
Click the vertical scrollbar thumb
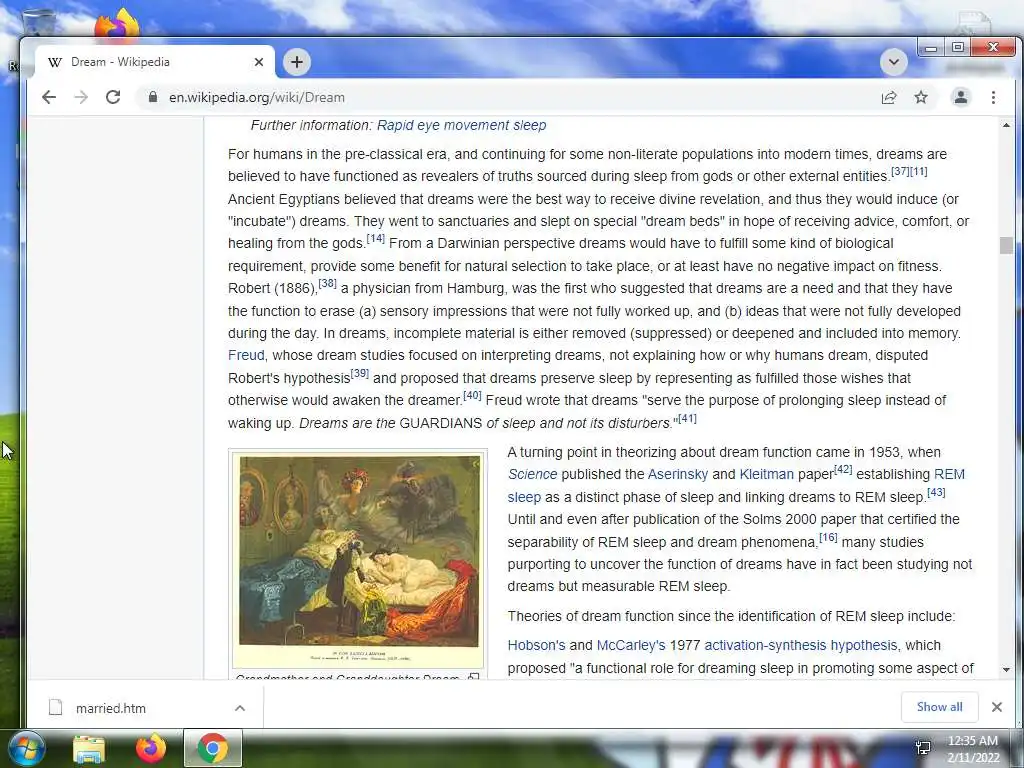1006,245
